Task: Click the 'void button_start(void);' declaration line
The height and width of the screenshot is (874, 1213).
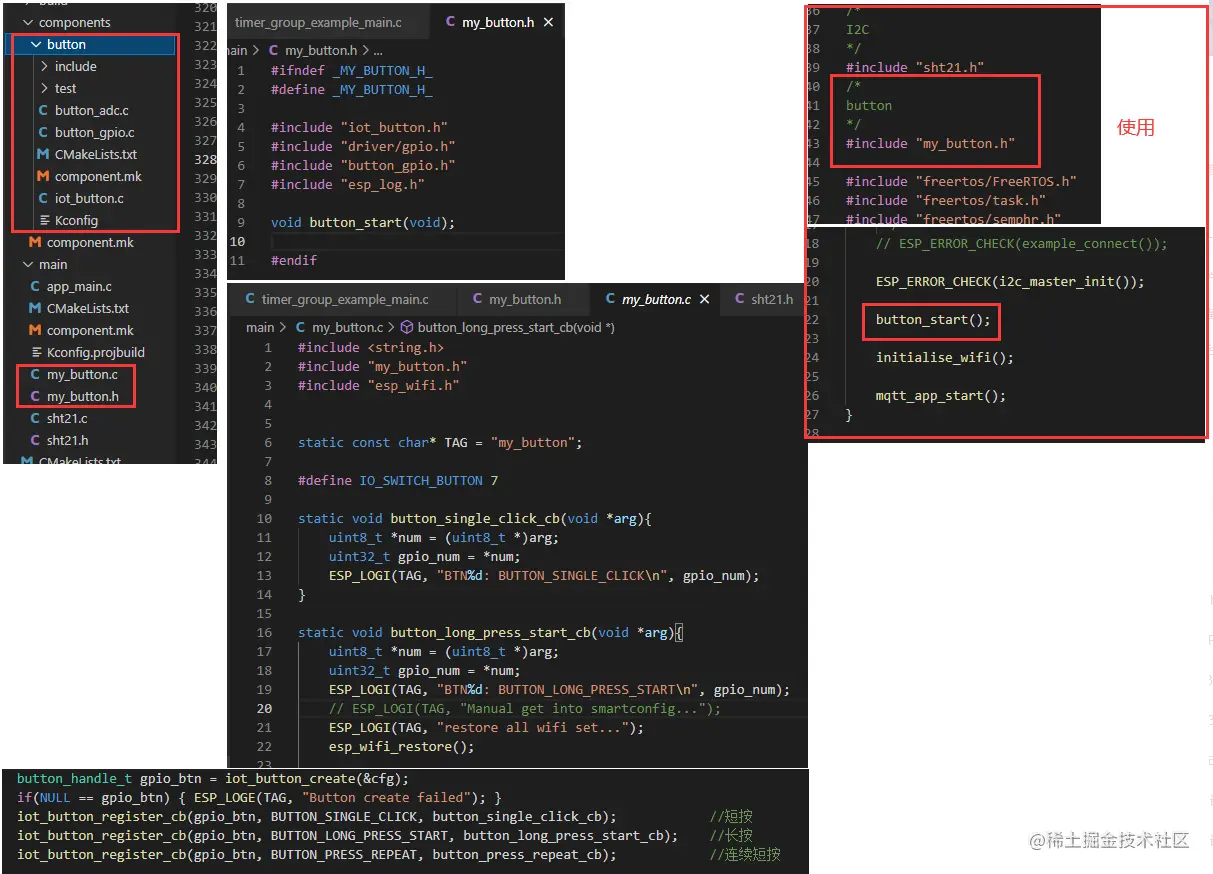Action: point(363,222)
